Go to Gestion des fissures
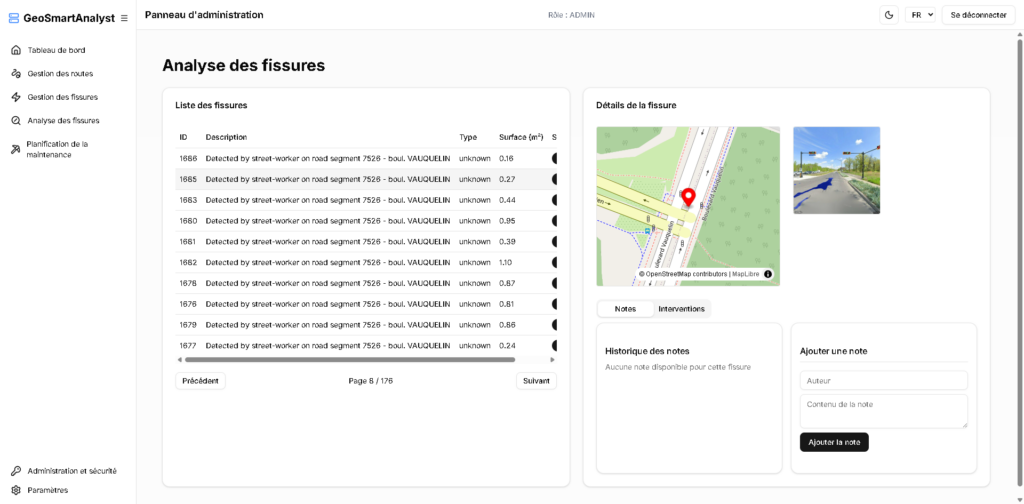The width and height of the screenshot is (1024, 504). pos(62,97)
